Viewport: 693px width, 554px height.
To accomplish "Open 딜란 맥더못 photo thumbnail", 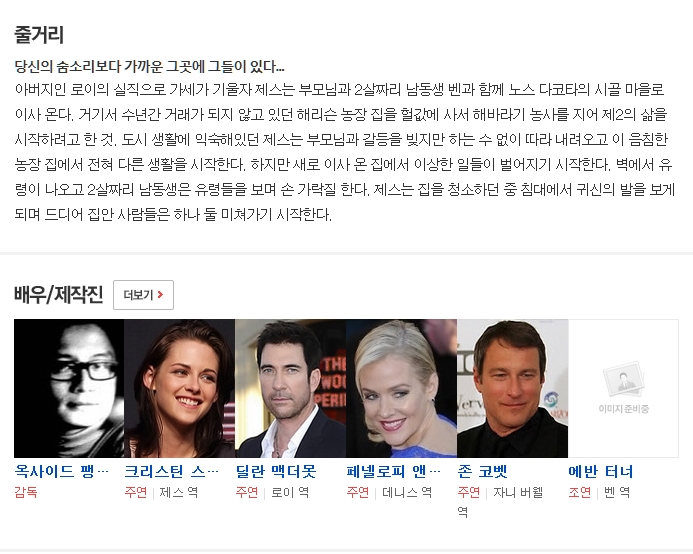I will [x=290, y=388].
